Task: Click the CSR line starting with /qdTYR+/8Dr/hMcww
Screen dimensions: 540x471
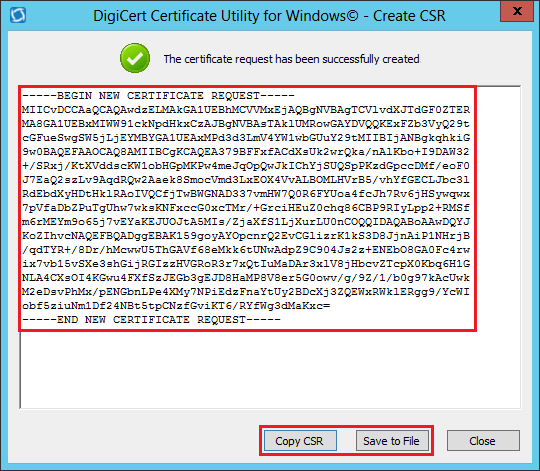Action: pyautogui.click(x=246, y=250)
